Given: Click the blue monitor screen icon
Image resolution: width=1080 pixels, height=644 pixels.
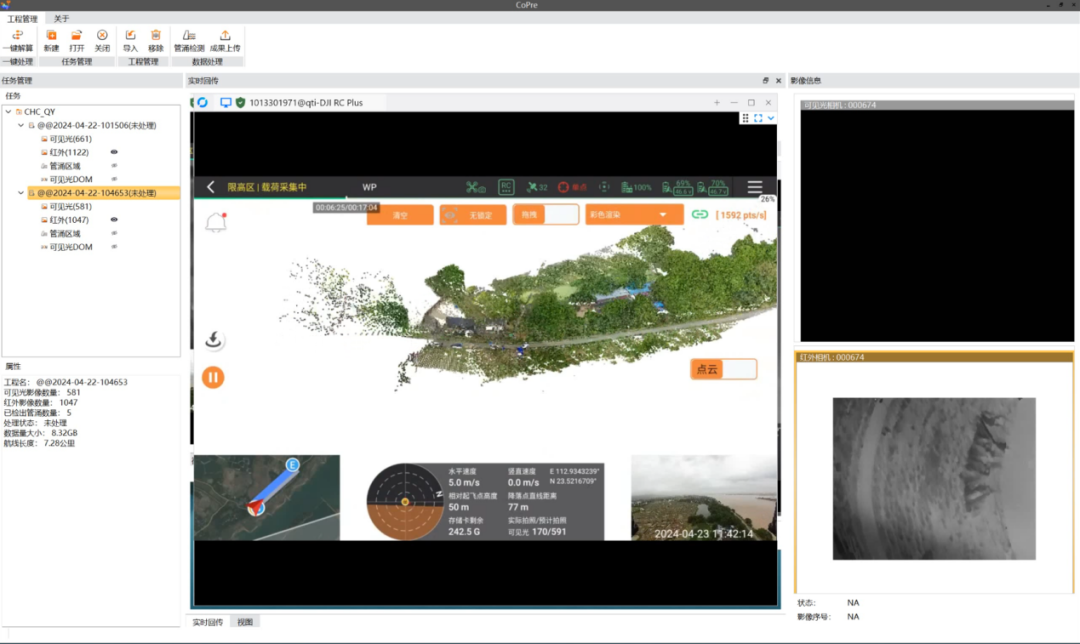Looking at the screenshot, I should [x=225, y=103].
